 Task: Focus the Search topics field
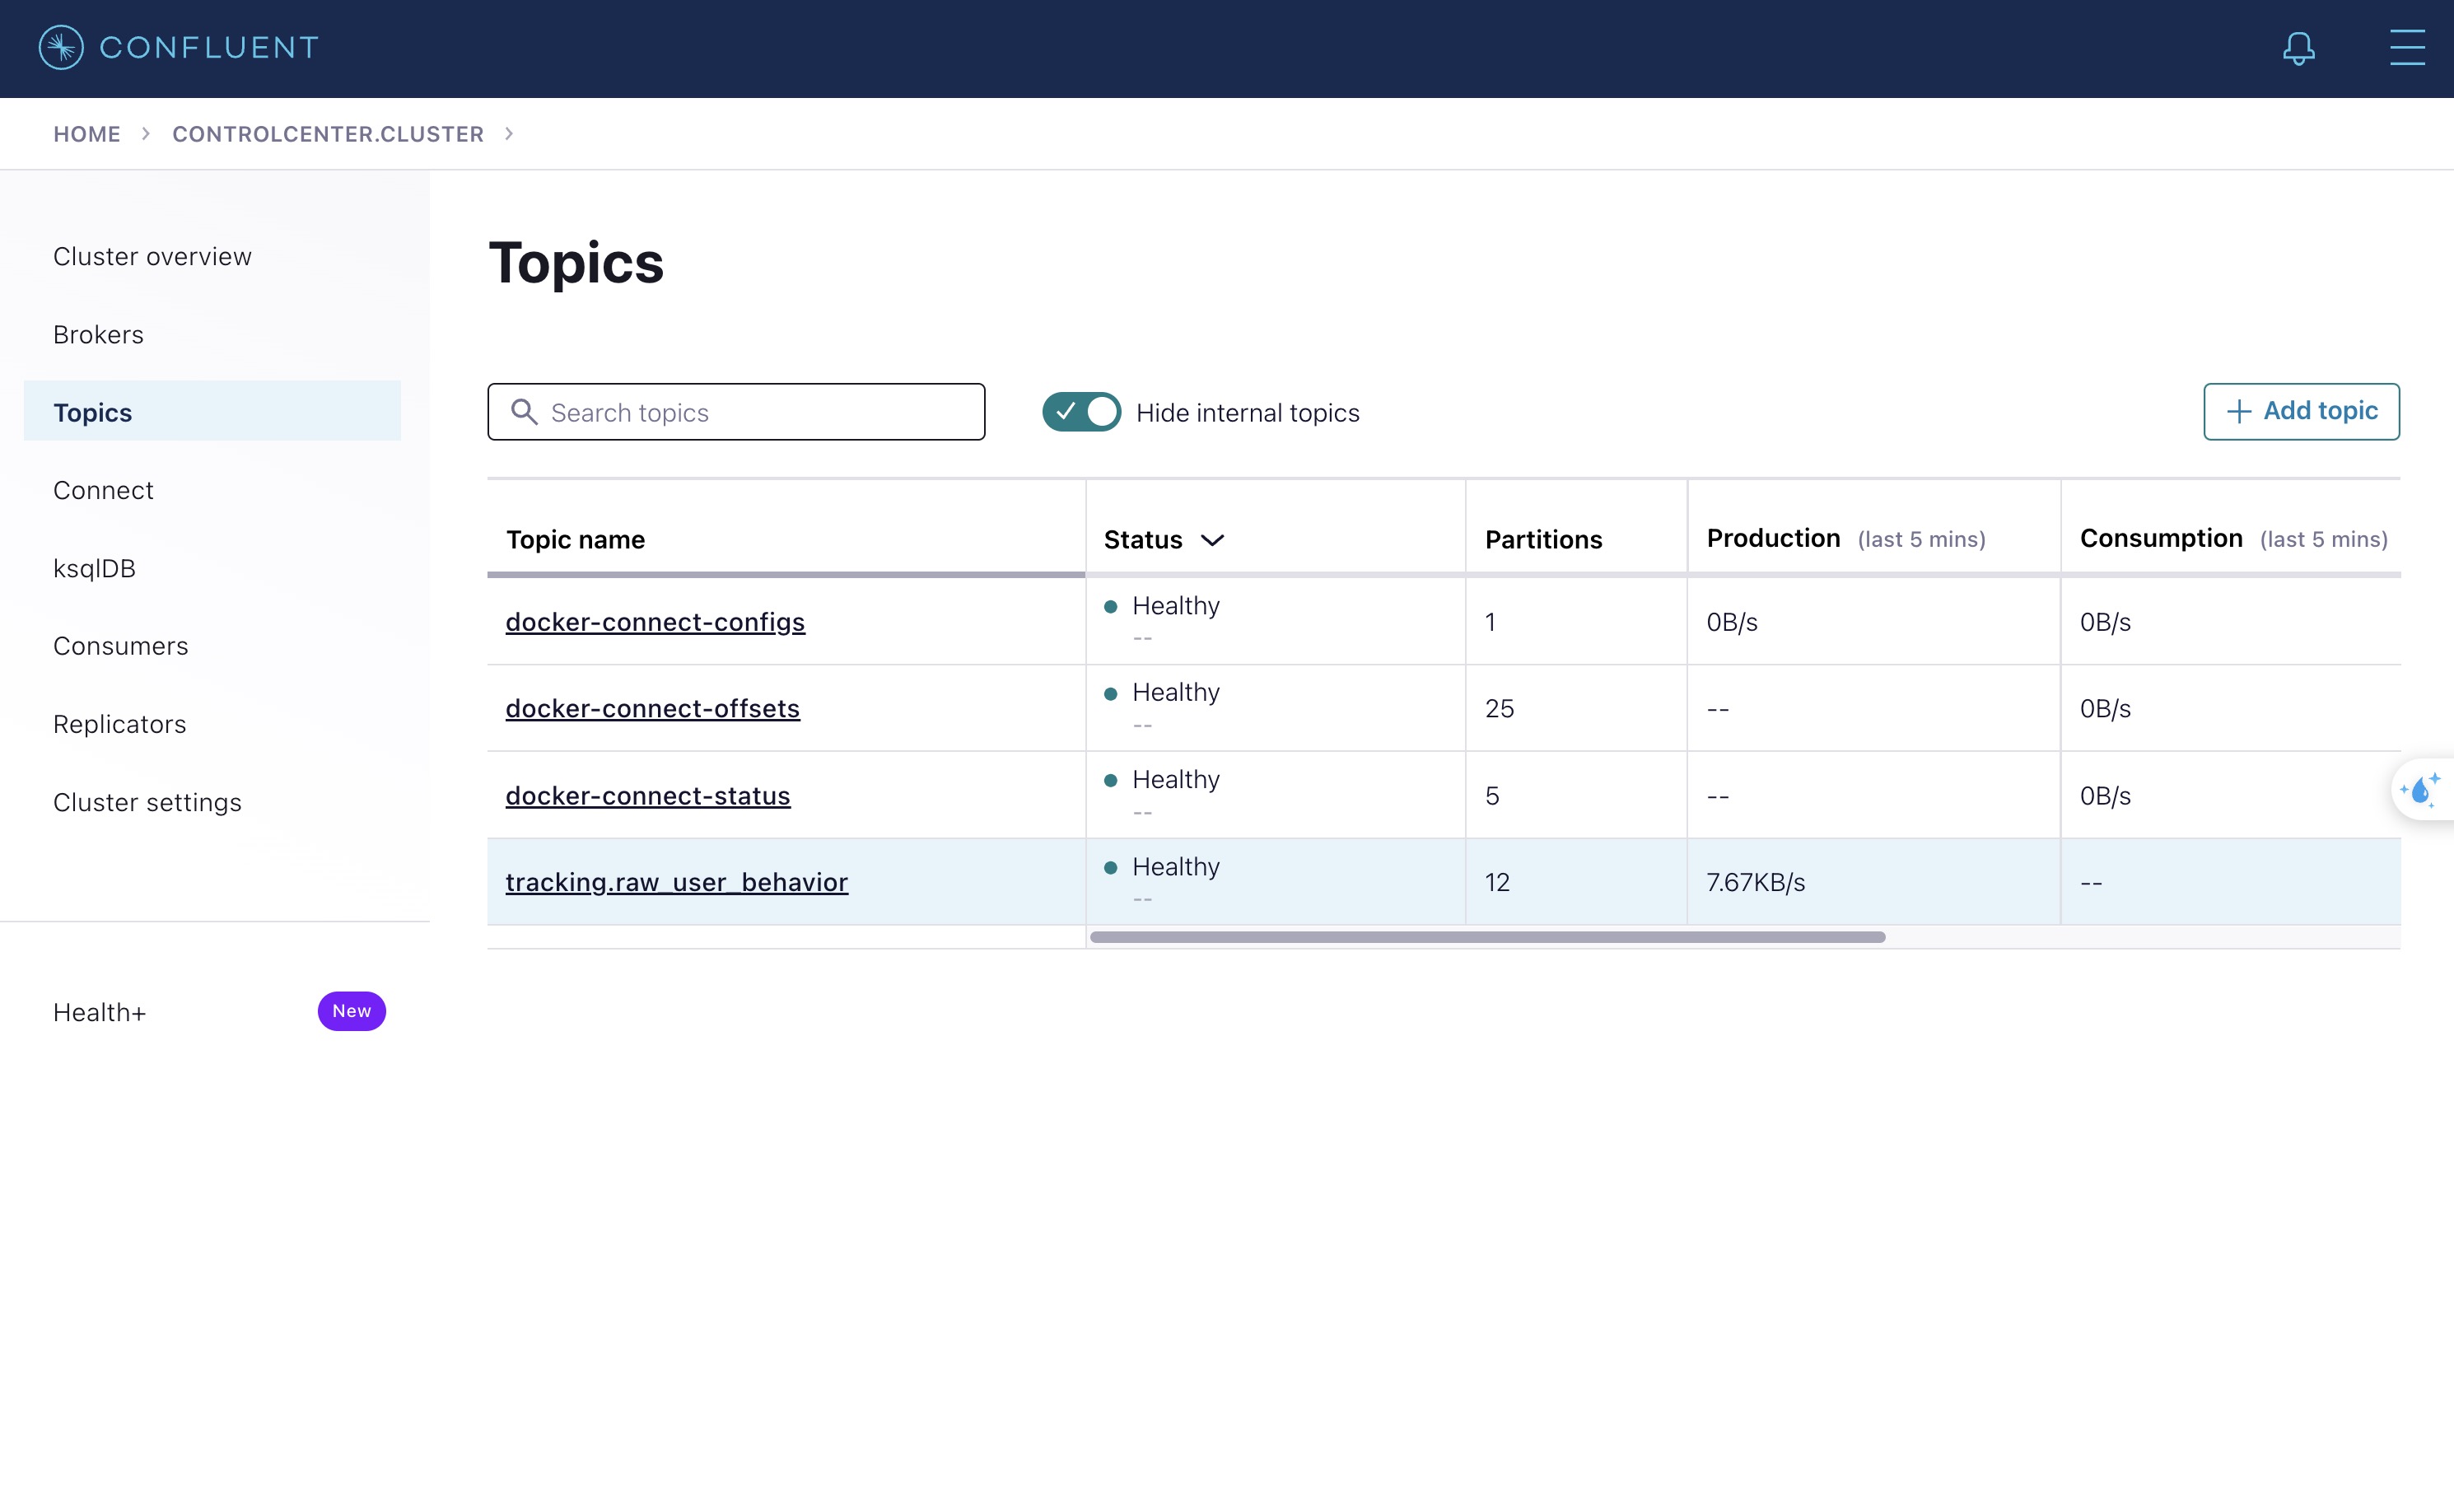tap(736, 411)
